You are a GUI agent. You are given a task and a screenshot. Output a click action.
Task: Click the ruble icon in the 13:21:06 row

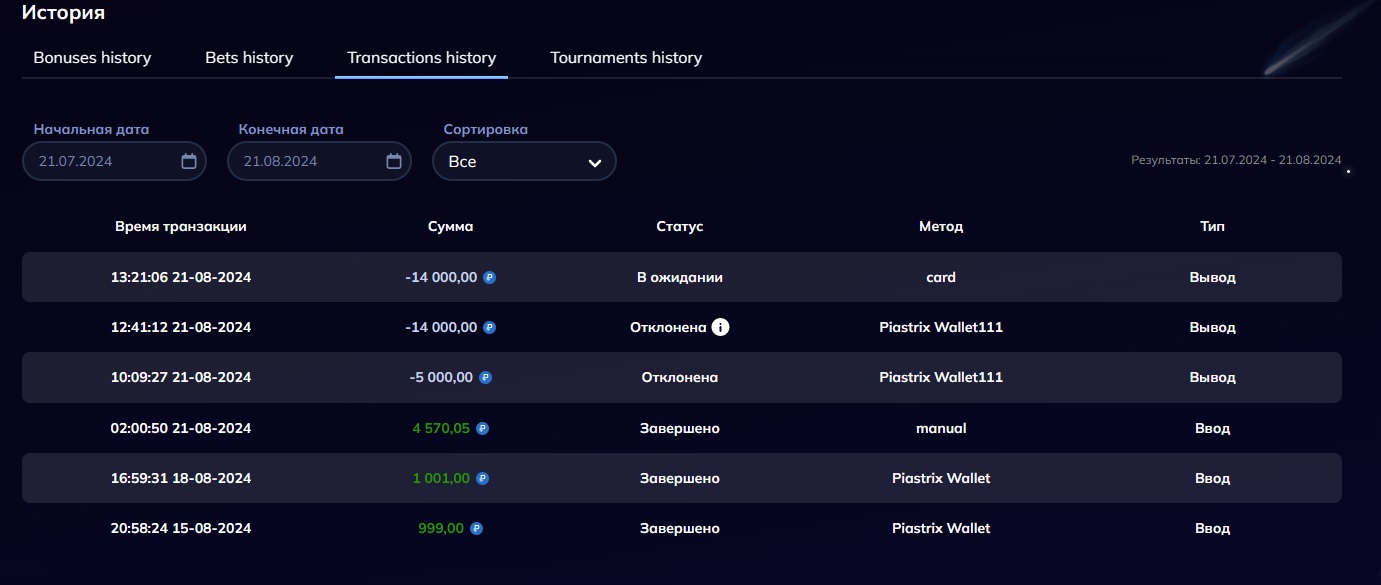pos(489,277)
